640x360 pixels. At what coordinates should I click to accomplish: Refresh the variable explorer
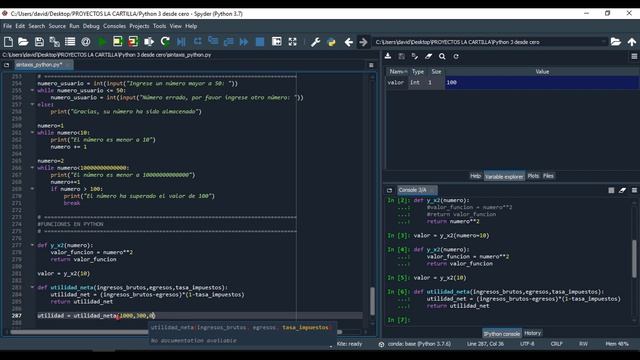click(x=456, y=56)
